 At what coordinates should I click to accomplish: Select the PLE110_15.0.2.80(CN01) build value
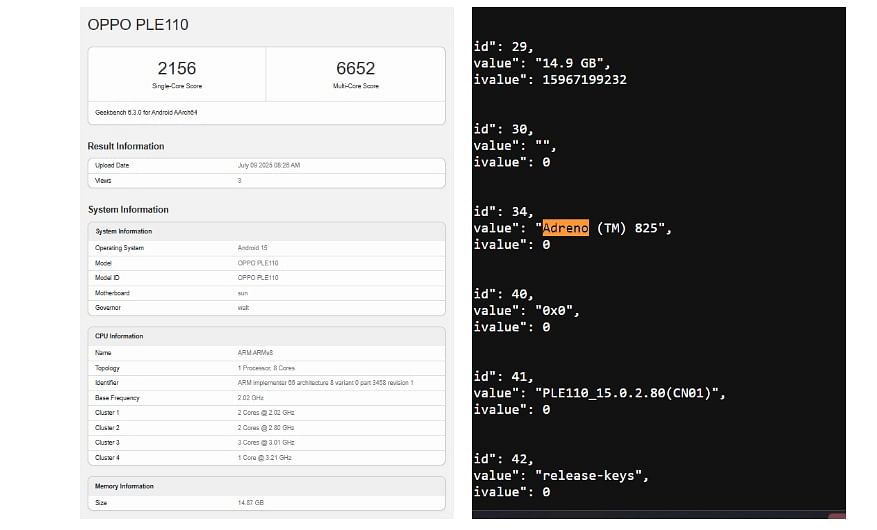pyautogui.click(x=626, y=393)
